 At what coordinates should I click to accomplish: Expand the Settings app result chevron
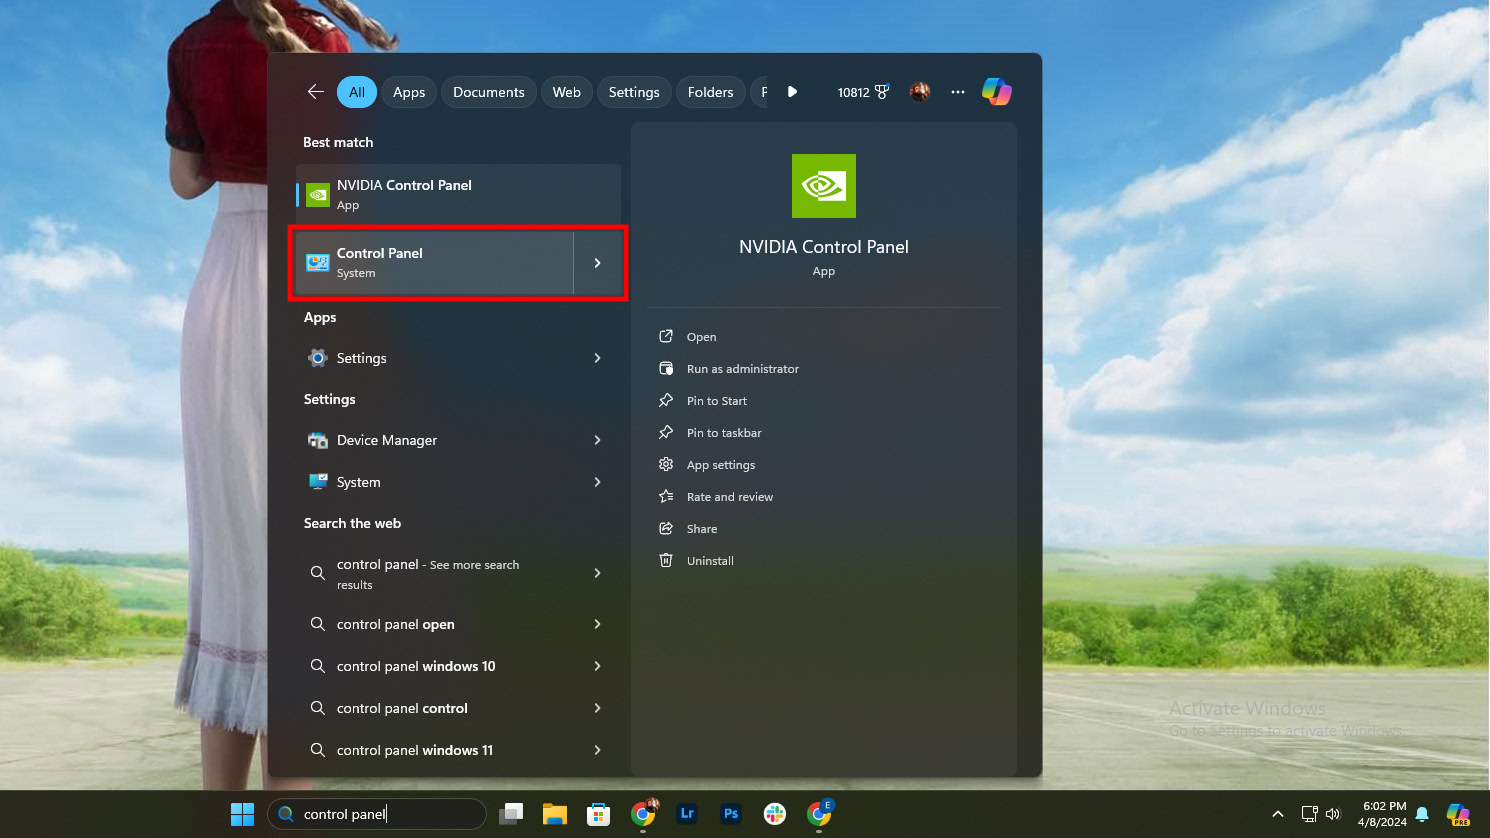[598, 358]
